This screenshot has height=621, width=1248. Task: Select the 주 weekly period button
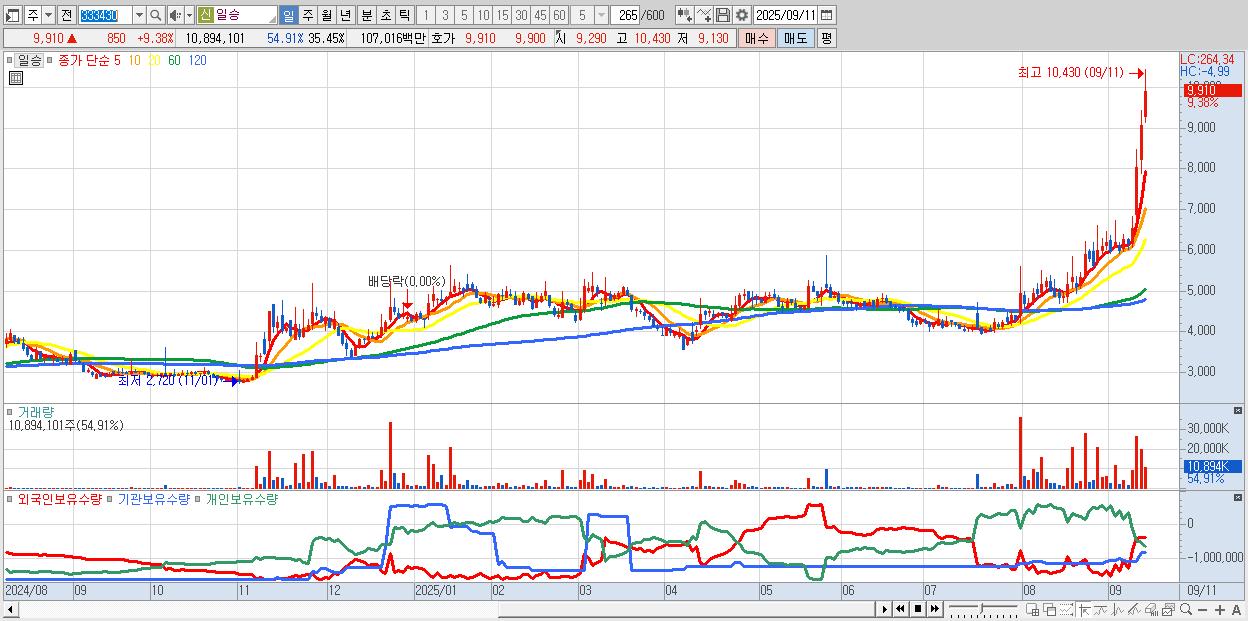click(307, 15)
